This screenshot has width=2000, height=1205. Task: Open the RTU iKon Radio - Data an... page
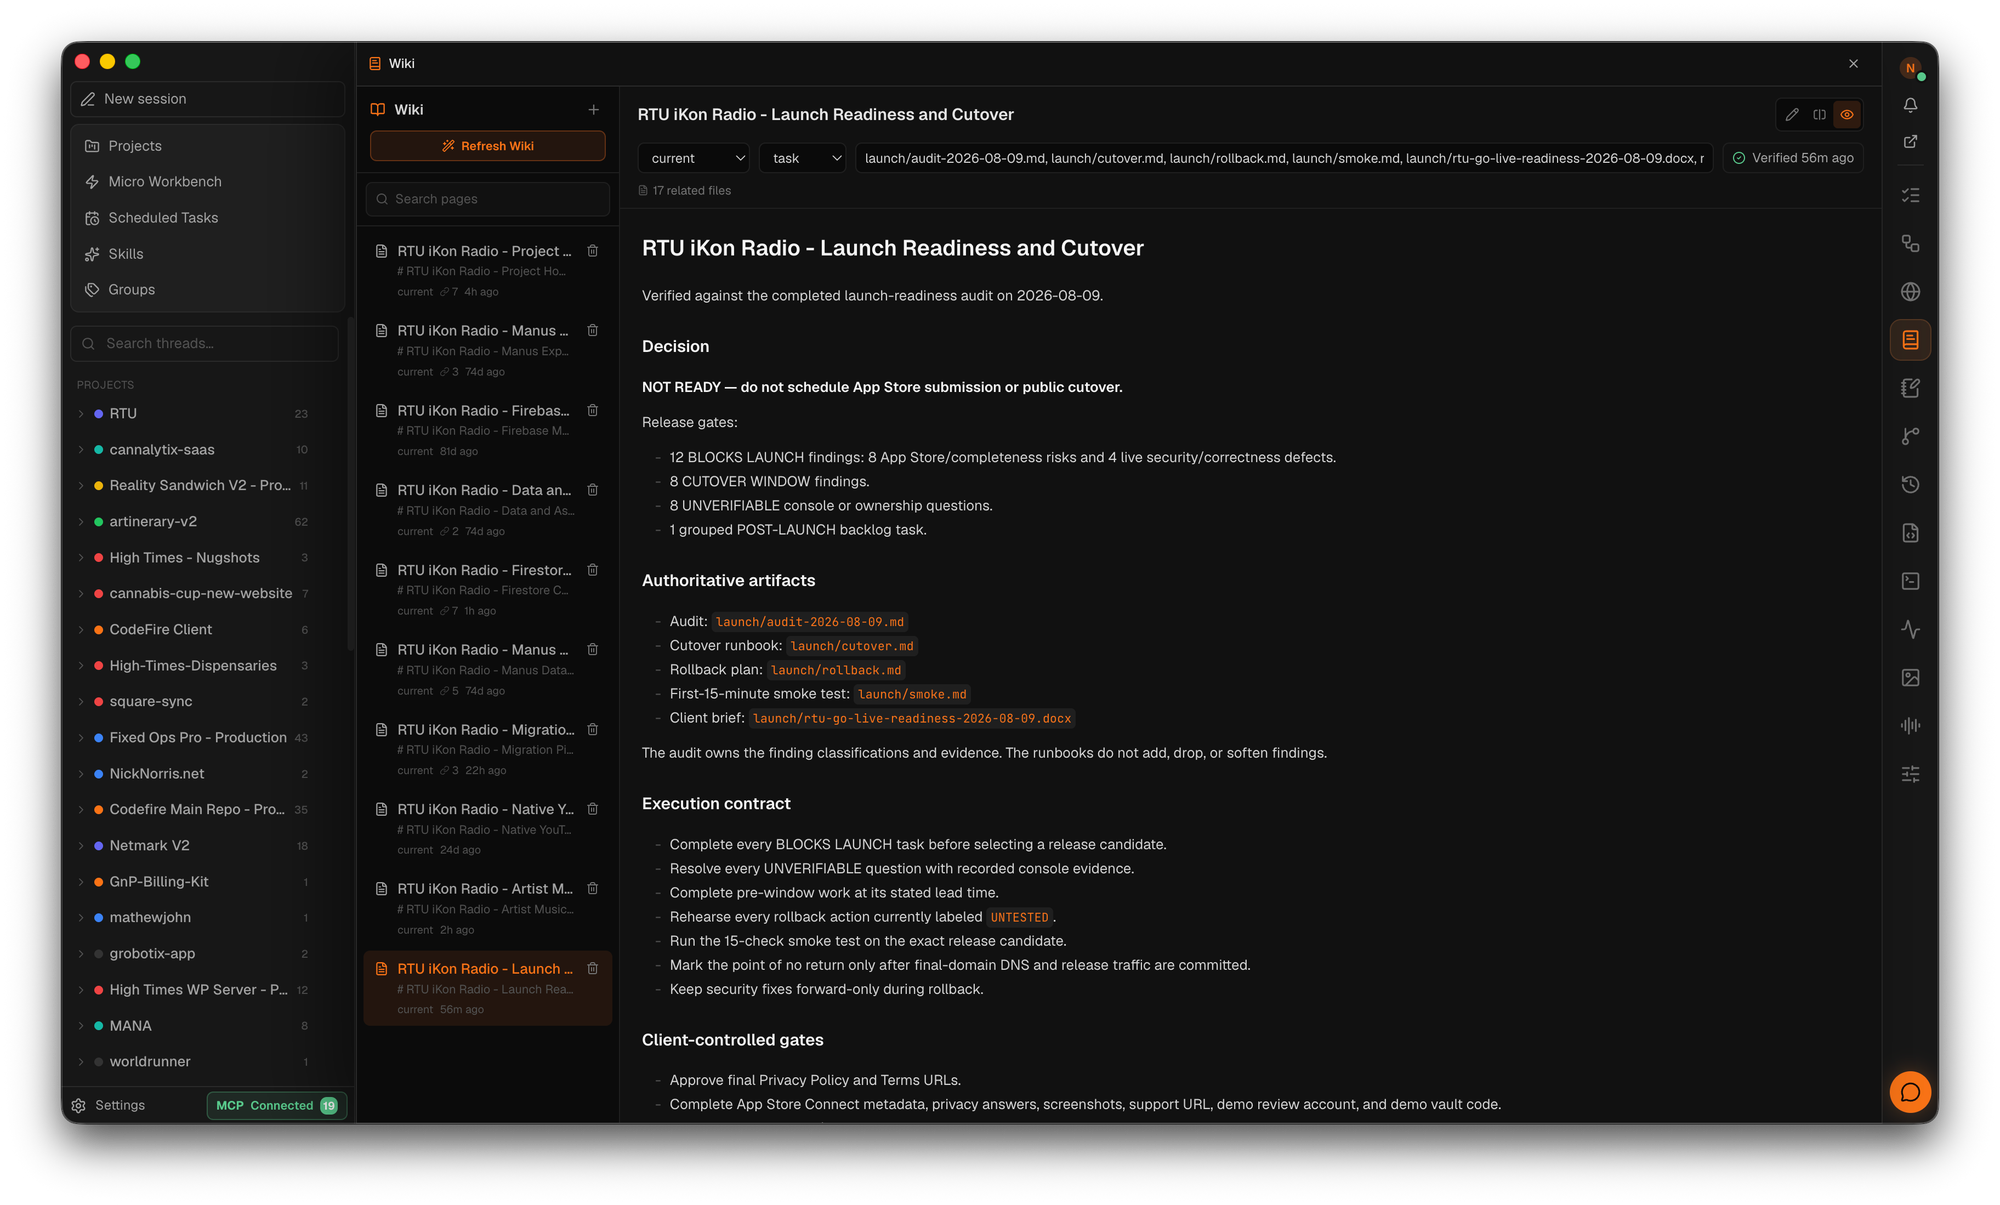[x=487, y=510]
